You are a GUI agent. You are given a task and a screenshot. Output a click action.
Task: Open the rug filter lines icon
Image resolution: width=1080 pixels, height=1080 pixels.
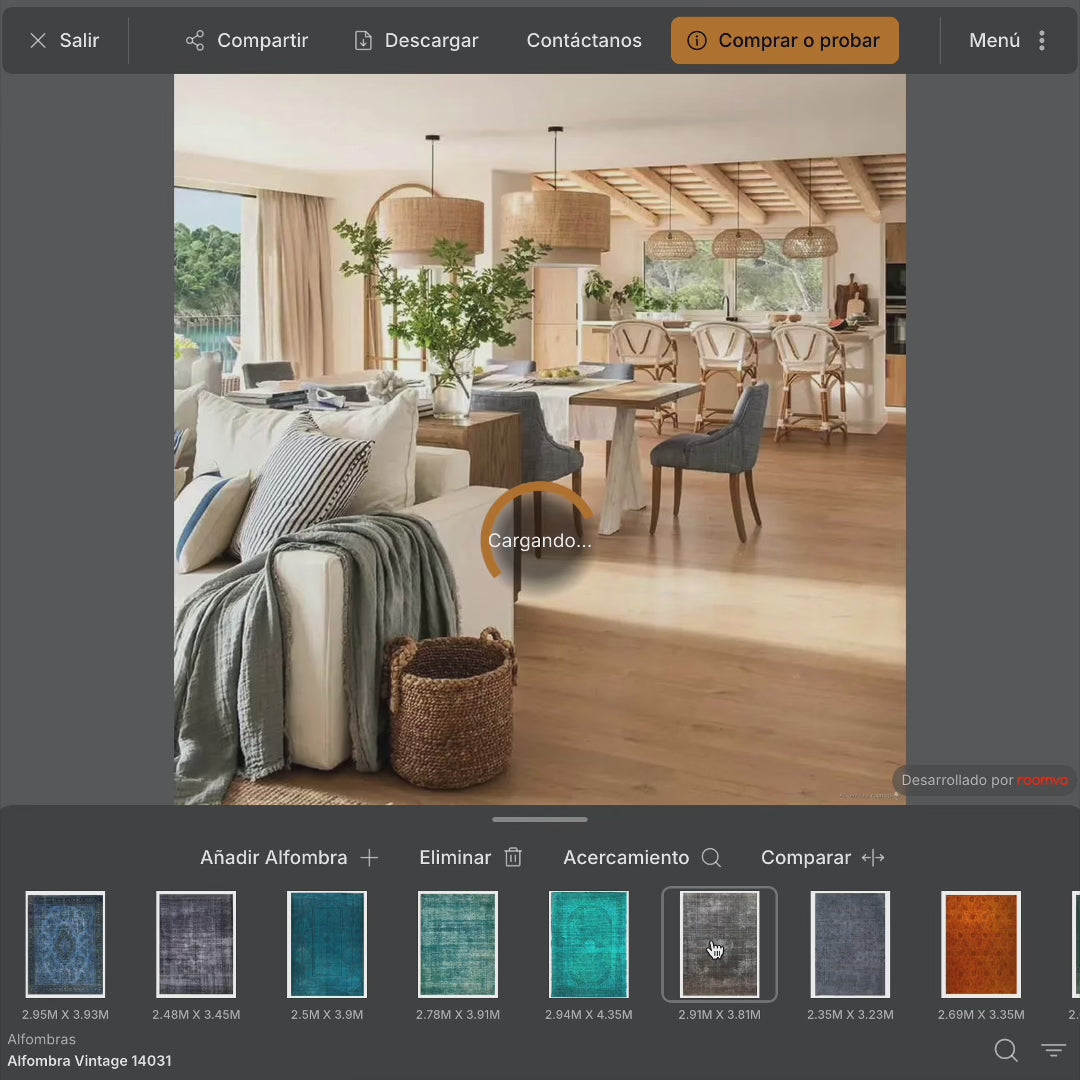[x=1052, y=1050]
